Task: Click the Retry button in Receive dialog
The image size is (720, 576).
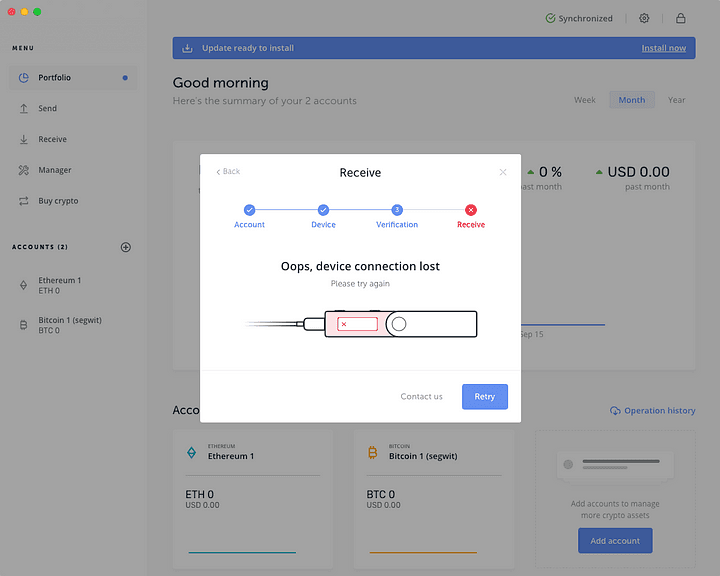Action: point(484,396)
